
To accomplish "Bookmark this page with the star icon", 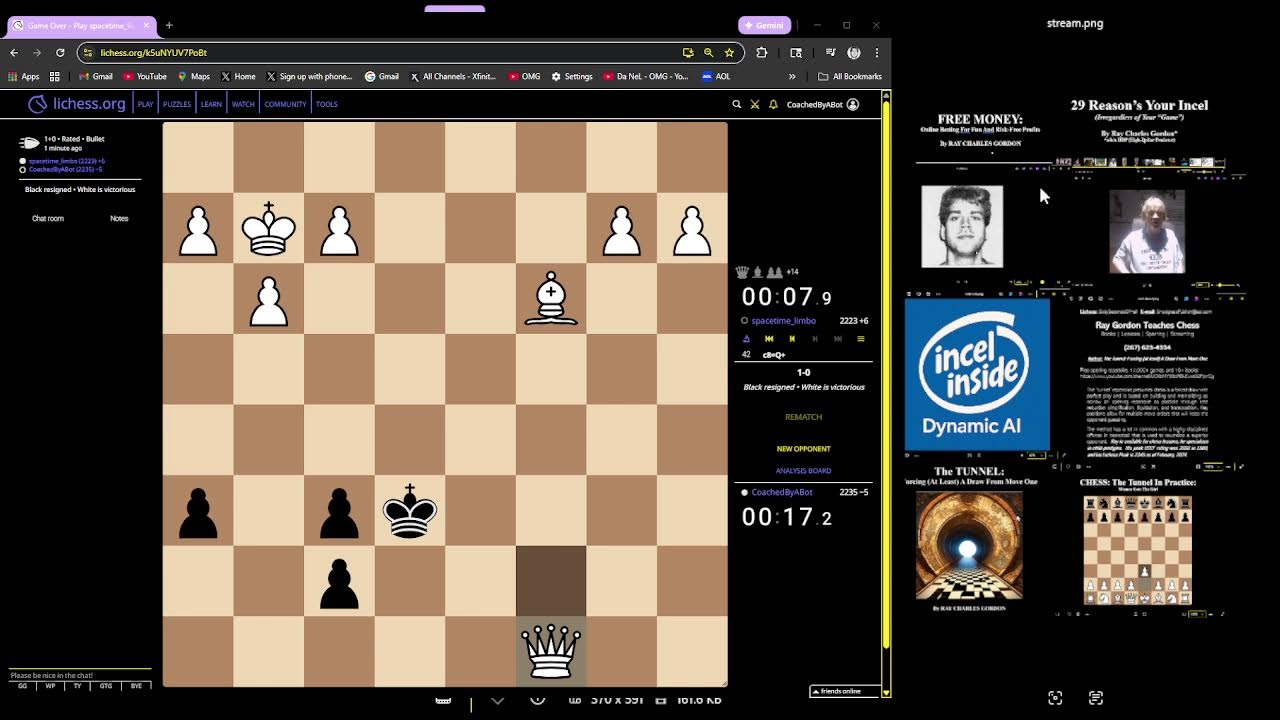I will tap(729, 52).
